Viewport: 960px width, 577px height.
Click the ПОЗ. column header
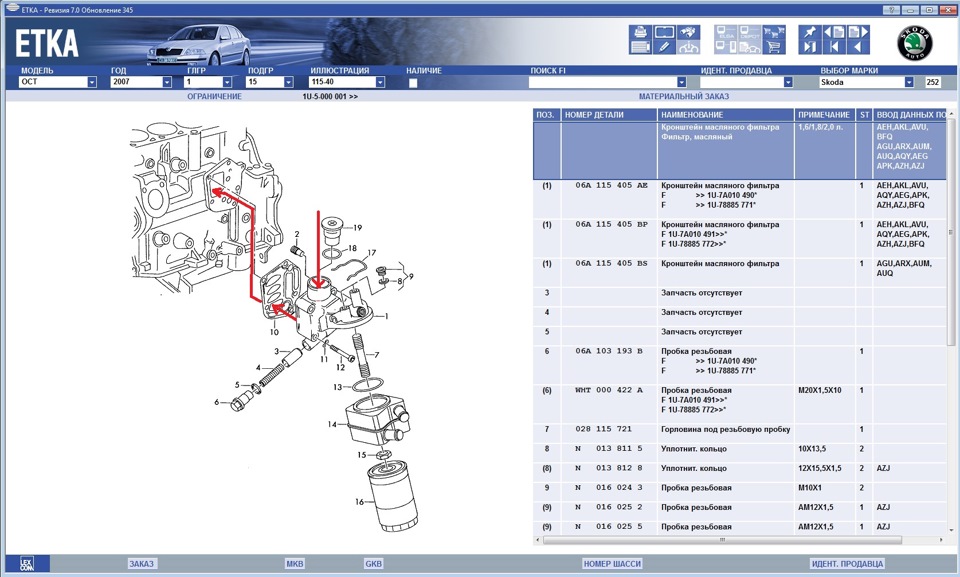tap(547, 115)
